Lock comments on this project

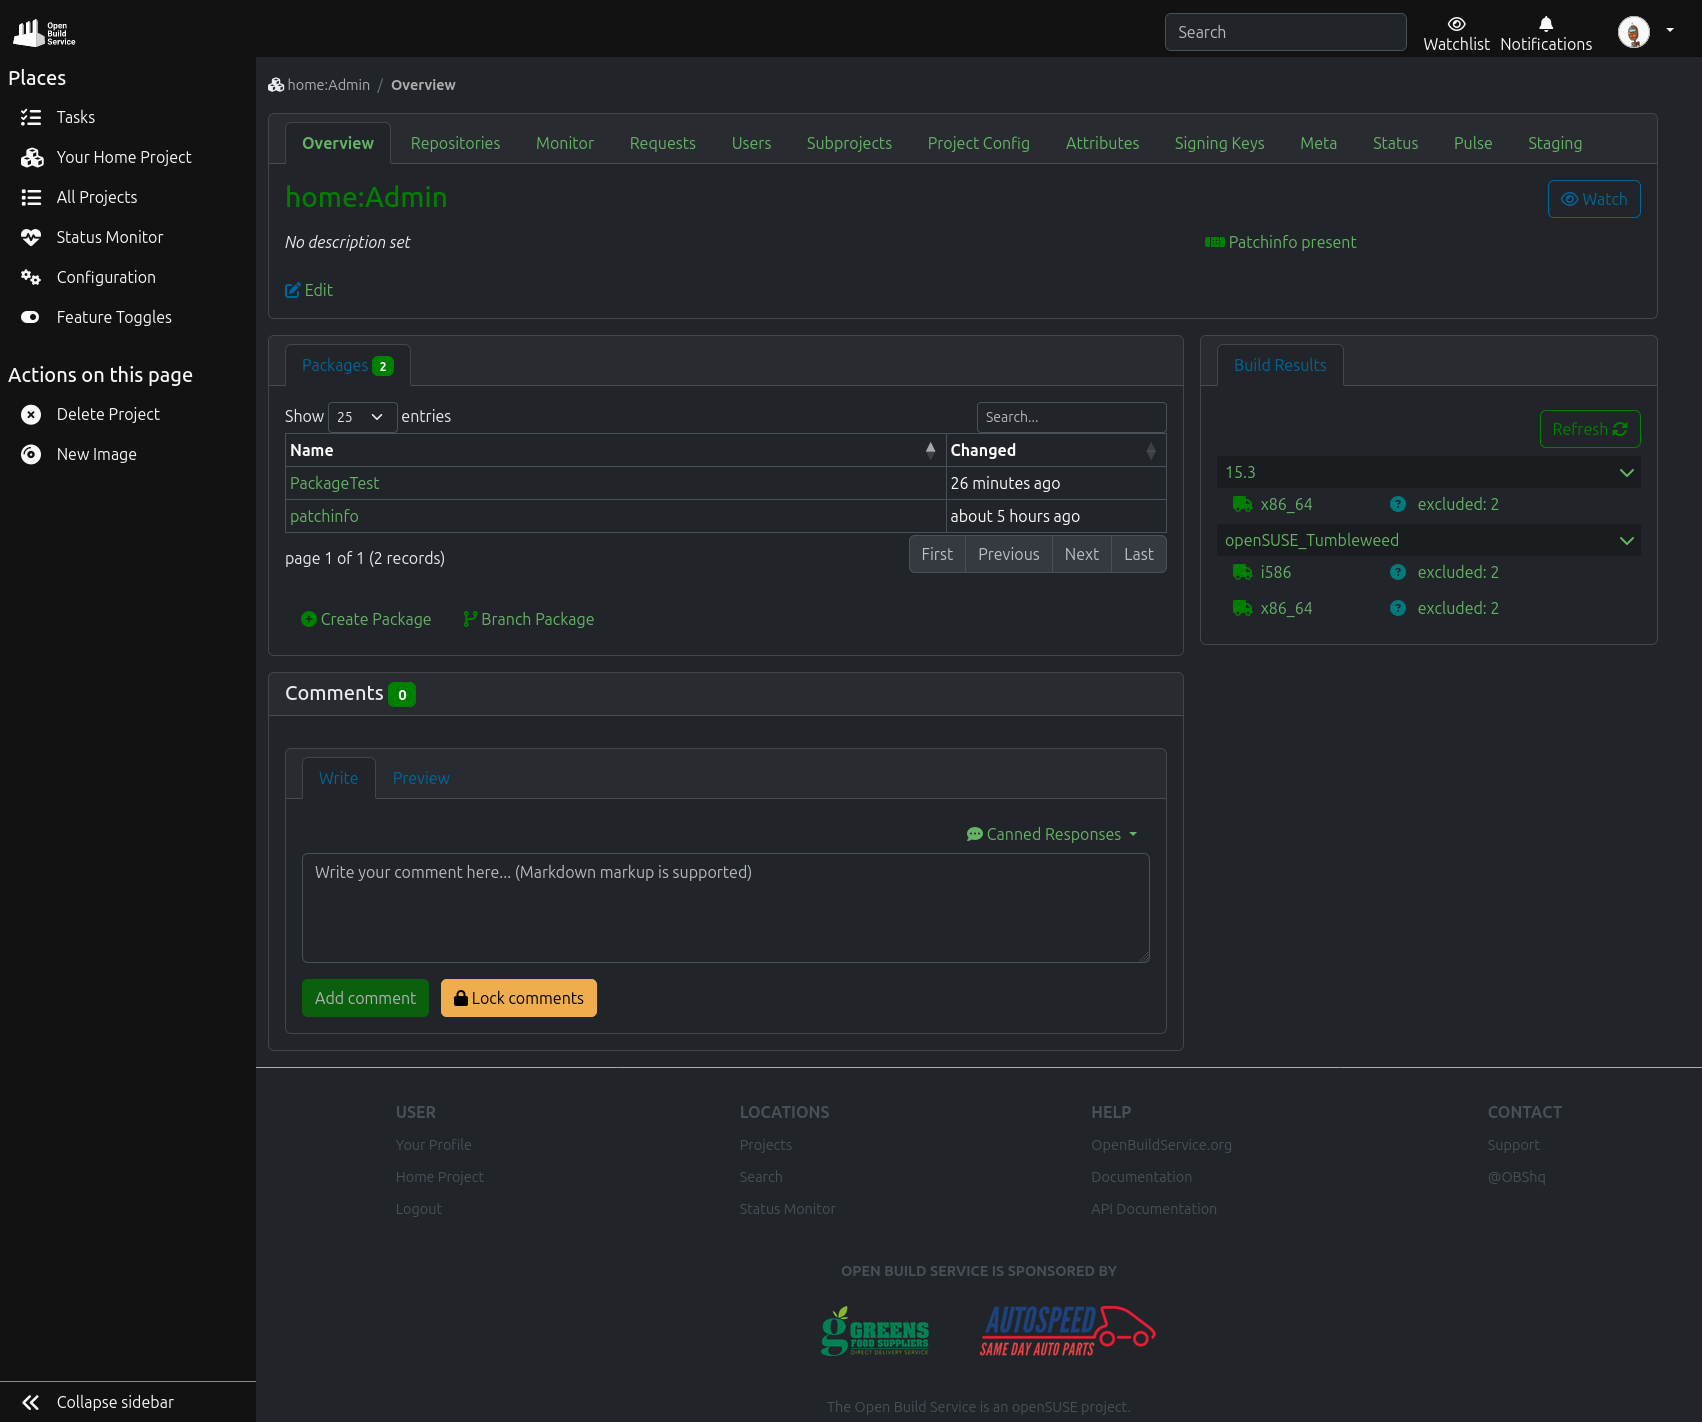518,998
